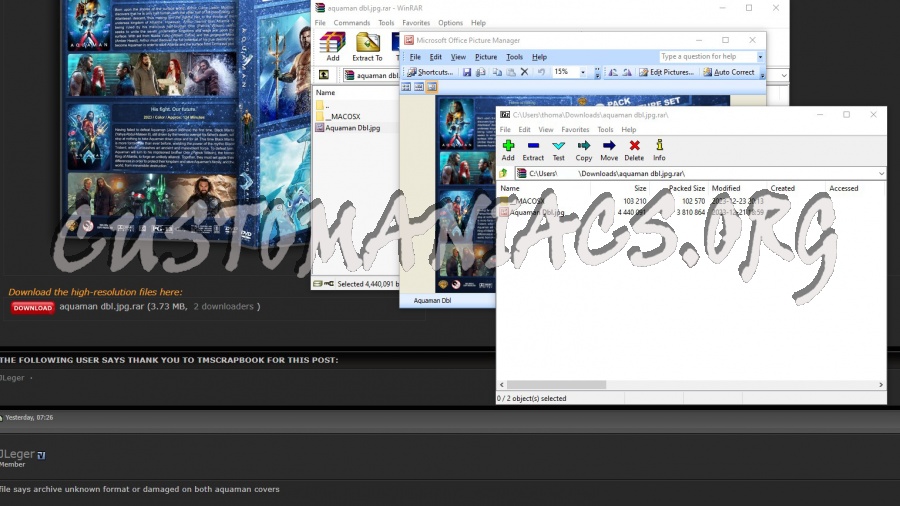This screenshot has width=900, height=506.
Task: Select Aquaman Dbl.jpg in WinRAR list
Action: point(348,128)
